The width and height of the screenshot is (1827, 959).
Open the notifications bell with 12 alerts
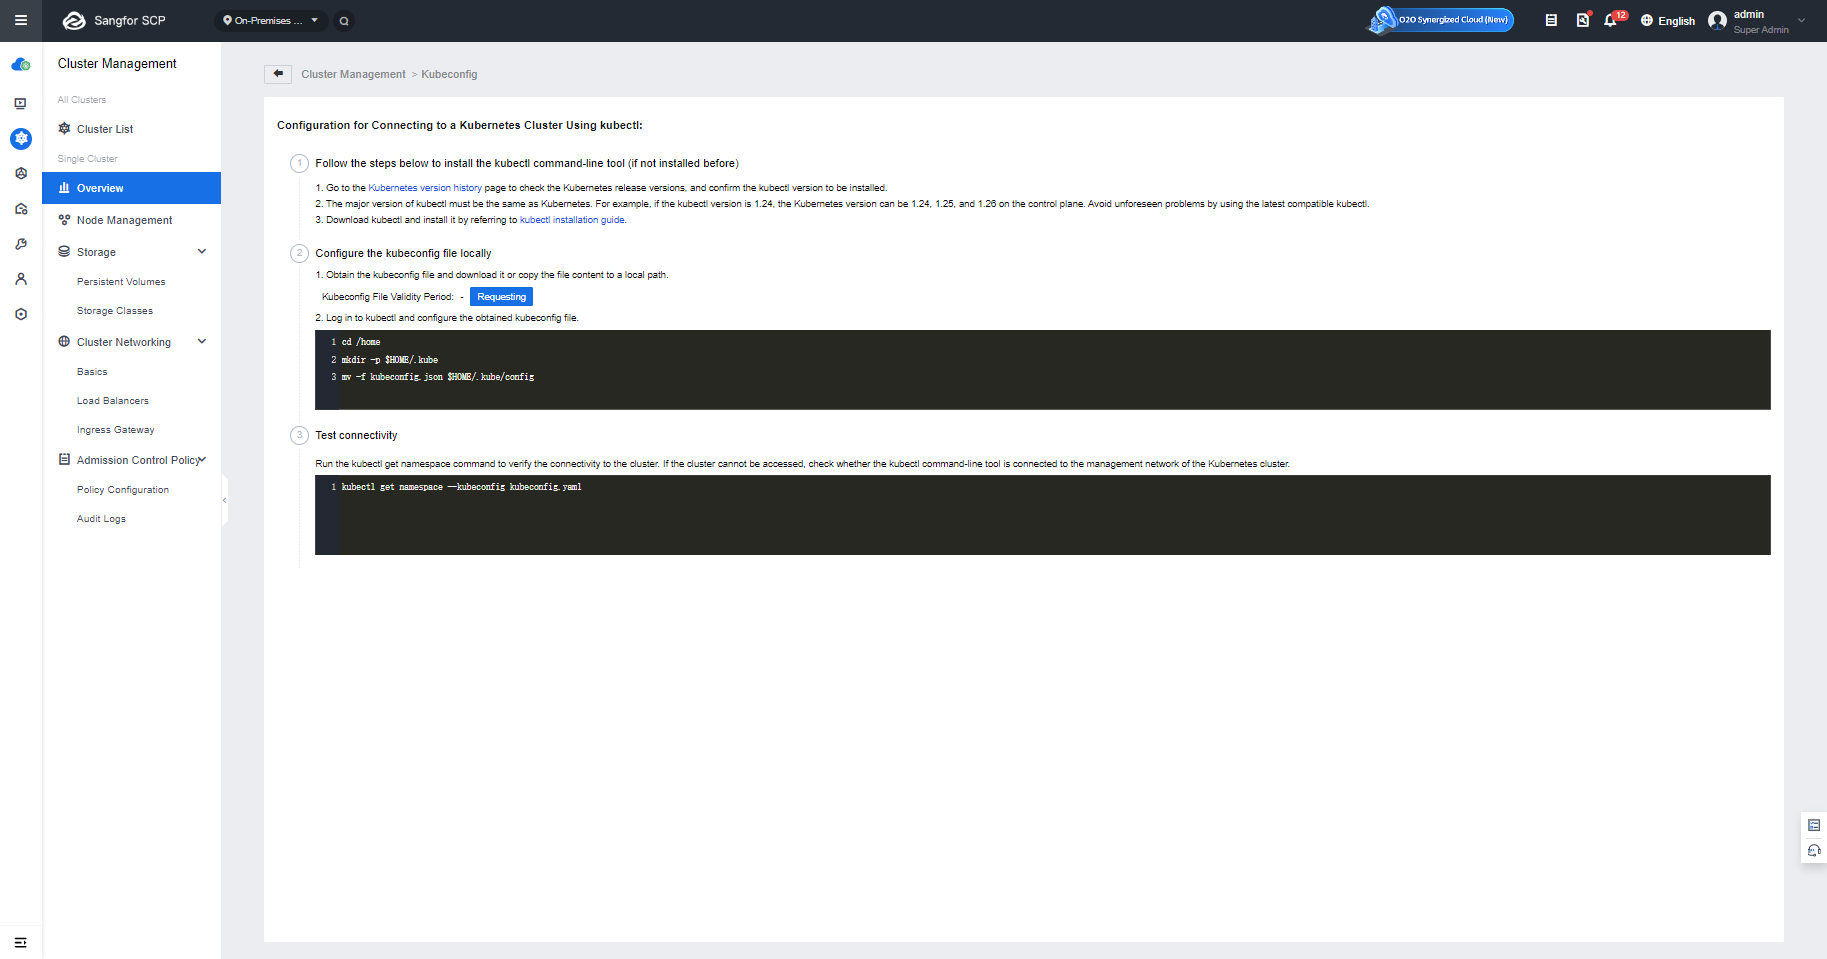1612,19
